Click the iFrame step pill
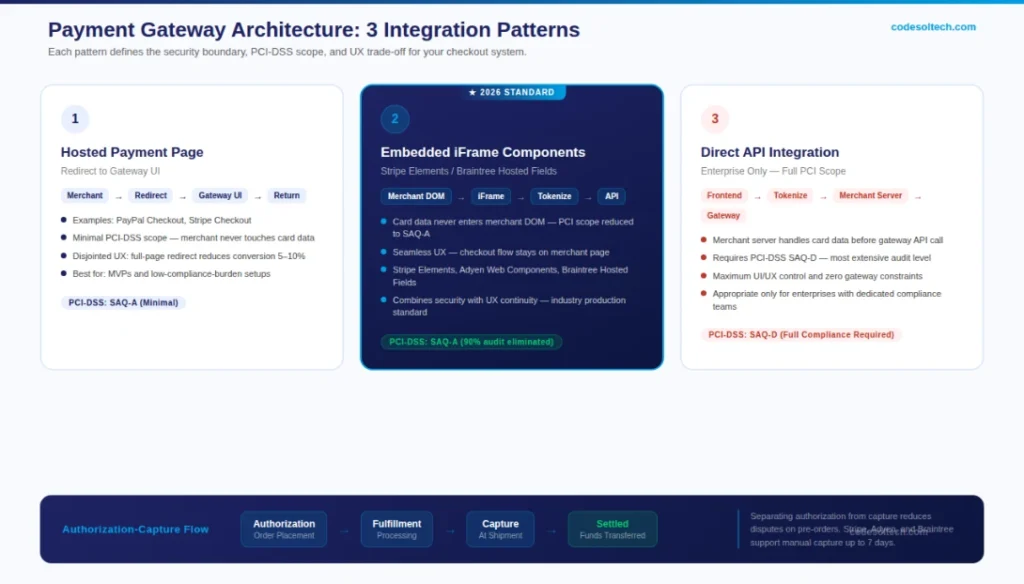1024x584 pixels. pos(491,196)
